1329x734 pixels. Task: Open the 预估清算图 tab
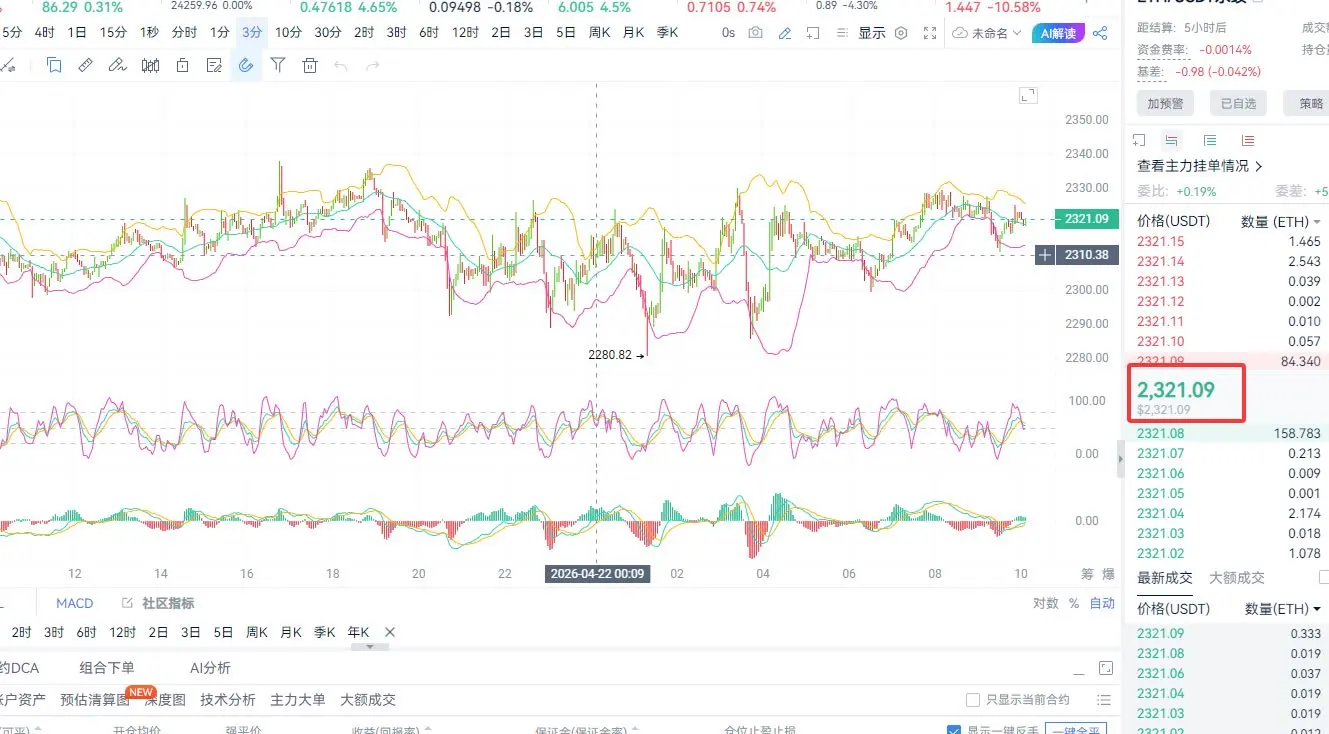pos(95,700)
